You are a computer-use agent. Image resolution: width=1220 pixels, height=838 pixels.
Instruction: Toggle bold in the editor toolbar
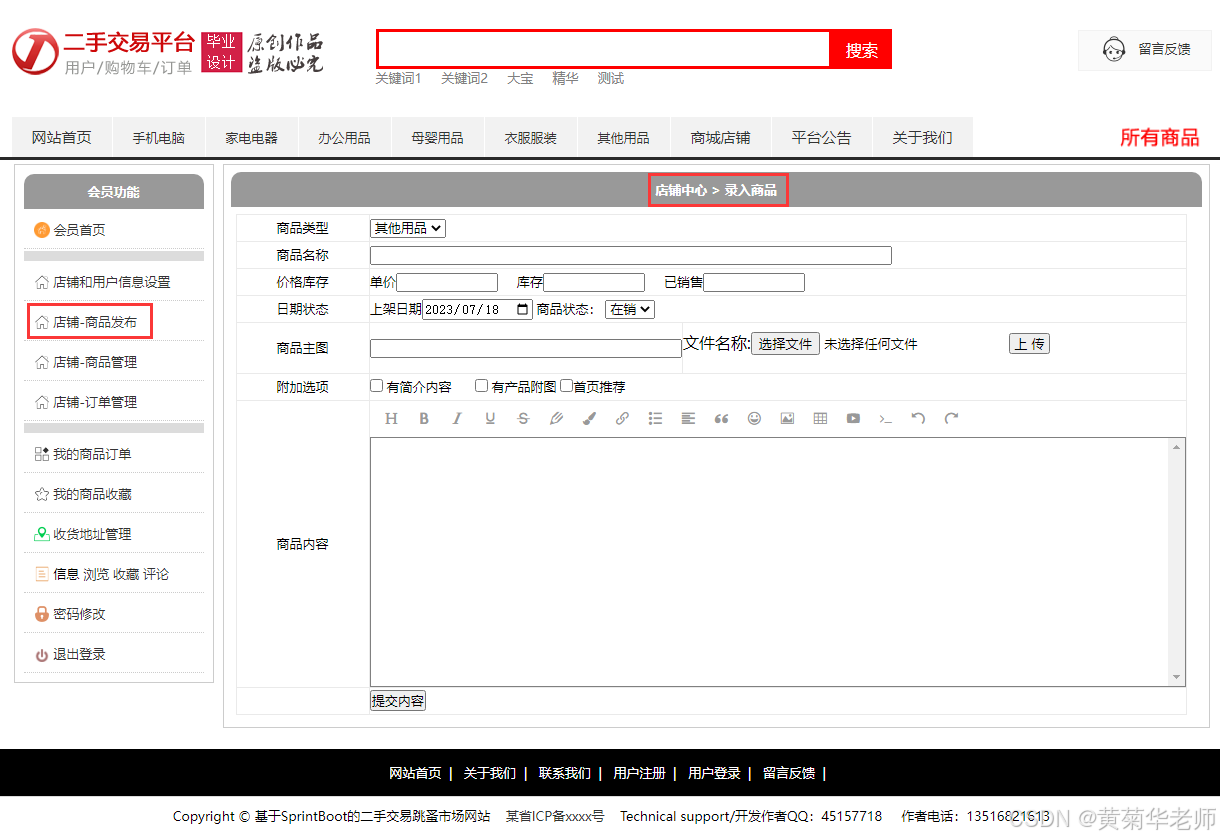[x=424, y=419]
